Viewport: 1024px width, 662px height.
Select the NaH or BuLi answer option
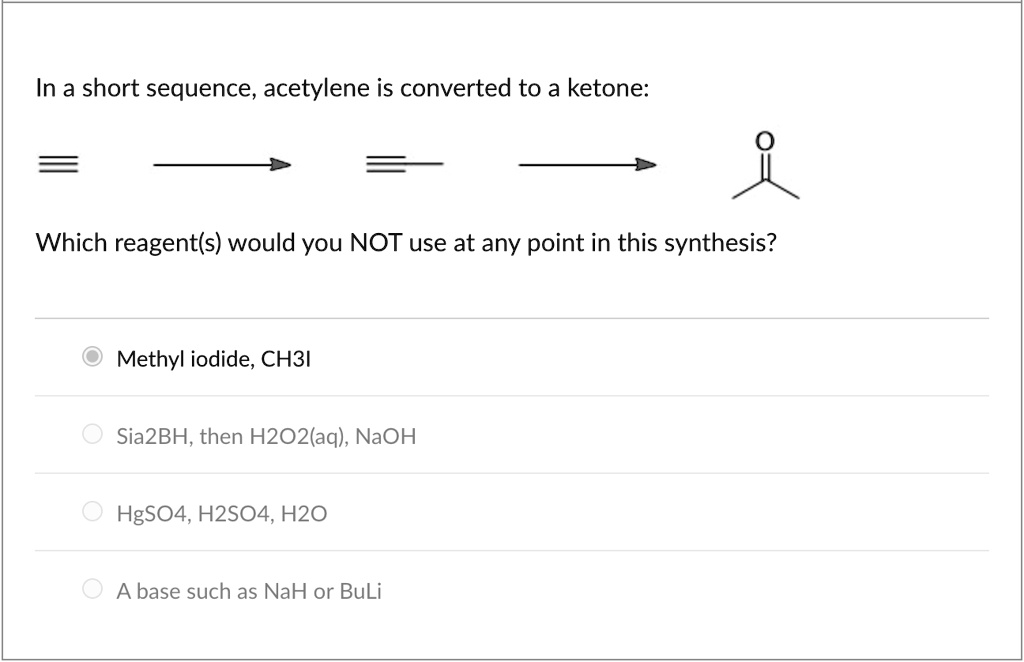pos(91,587)
